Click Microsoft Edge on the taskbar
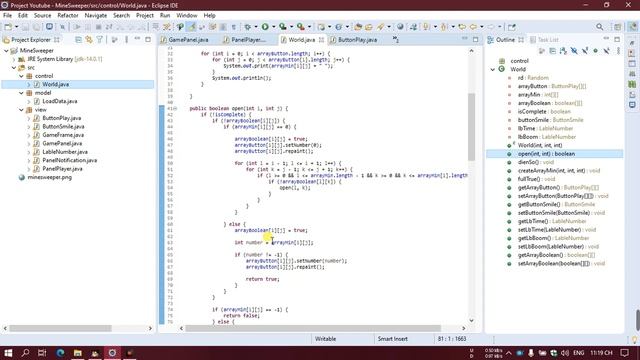This screenshot has width=640, height=360. tap(60, 353)
